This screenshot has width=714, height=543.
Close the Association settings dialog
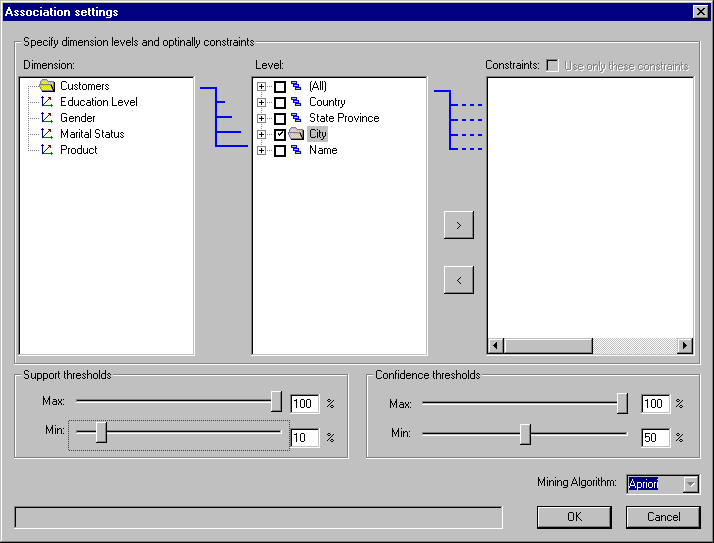click(x=700, y=11)
